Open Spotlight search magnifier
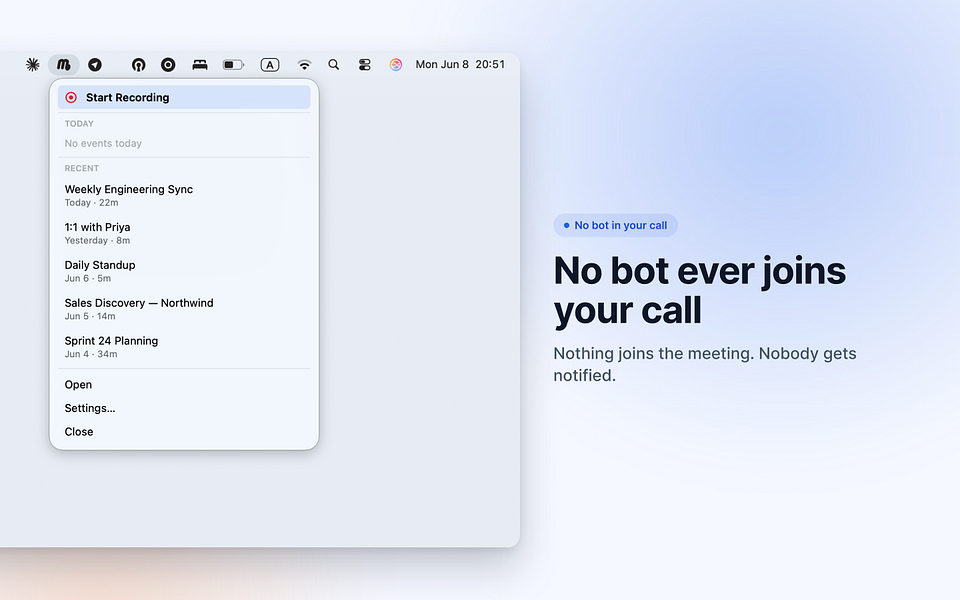960x600 pixels. click(x=334, y=64)
